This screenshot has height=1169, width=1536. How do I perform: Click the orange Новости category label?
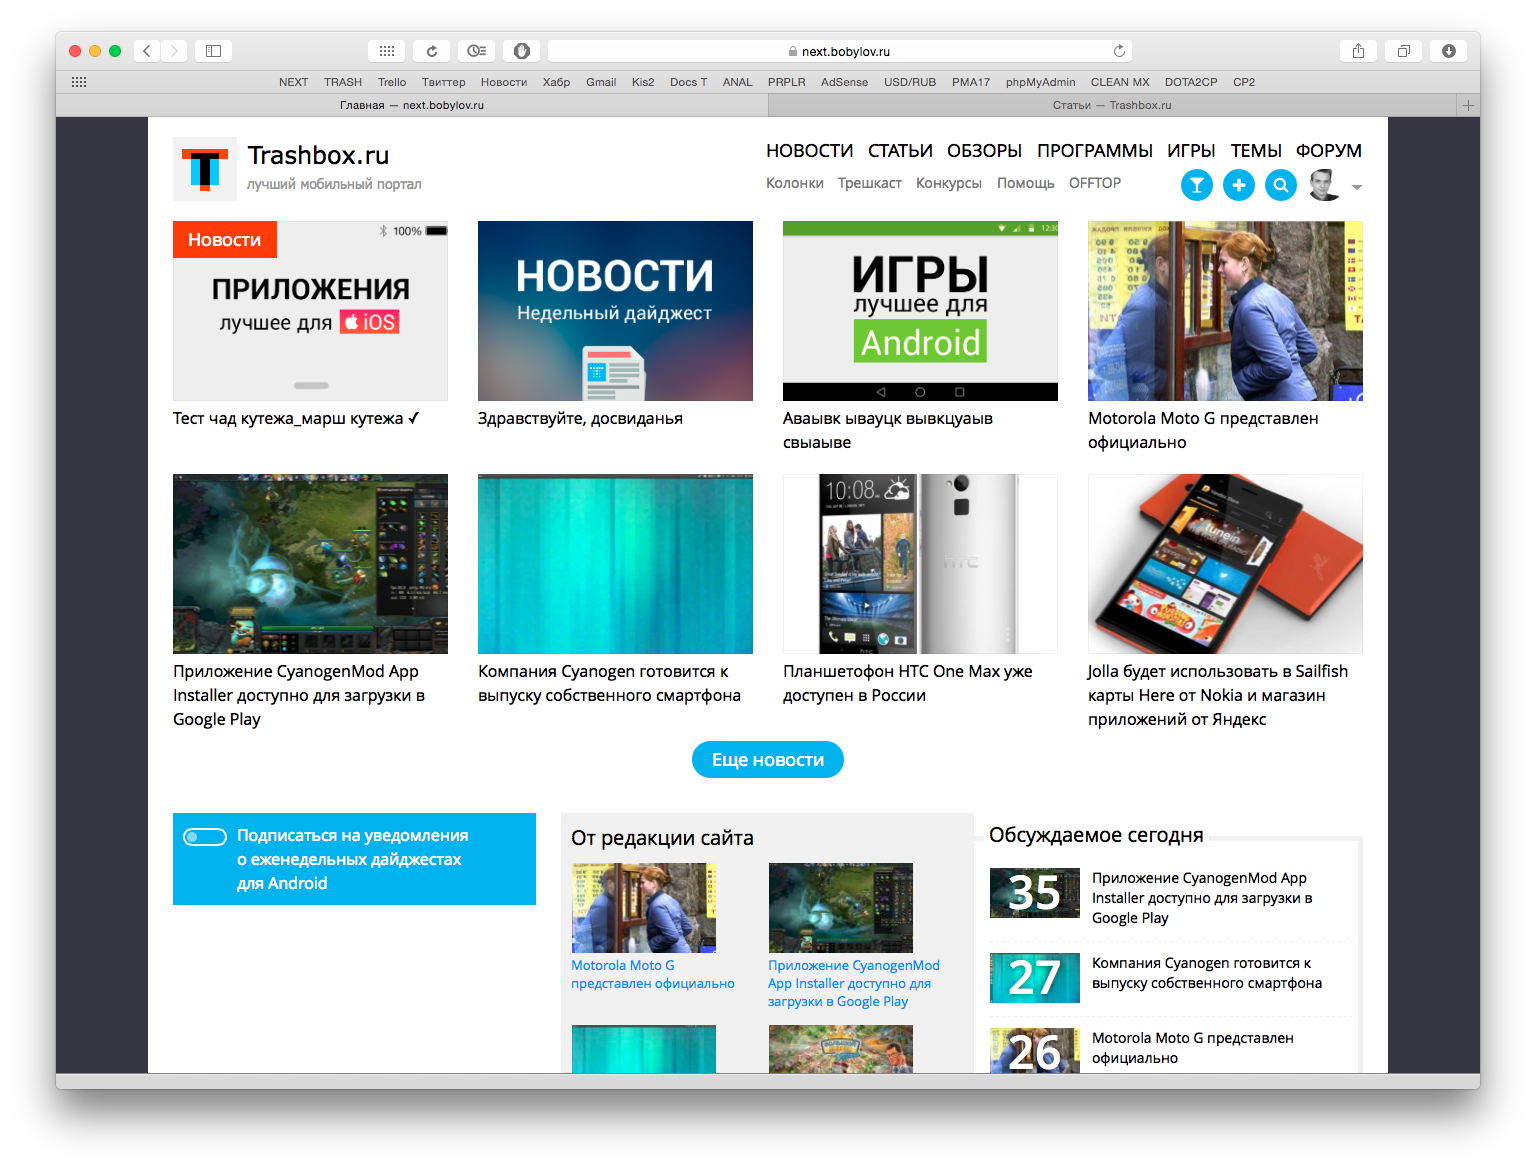[225, 240]
